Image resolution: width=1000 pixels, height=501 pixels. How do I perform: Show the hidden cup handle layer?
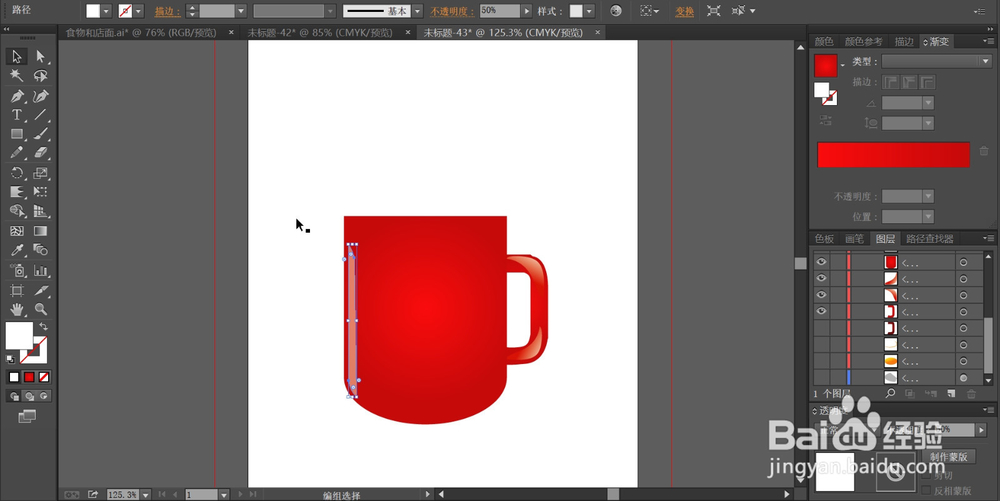[x=821, y=328]
